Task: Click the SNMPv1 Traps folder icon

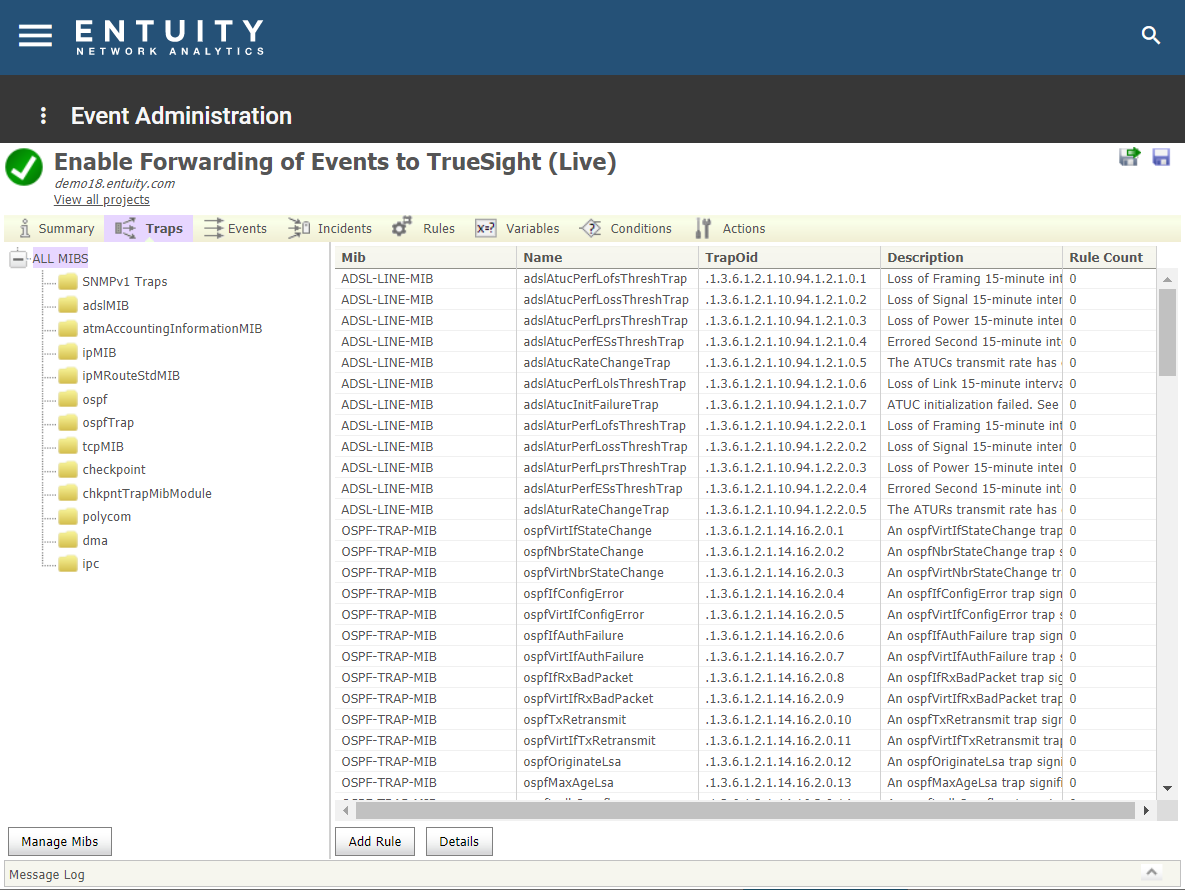Action: (69, 282)
